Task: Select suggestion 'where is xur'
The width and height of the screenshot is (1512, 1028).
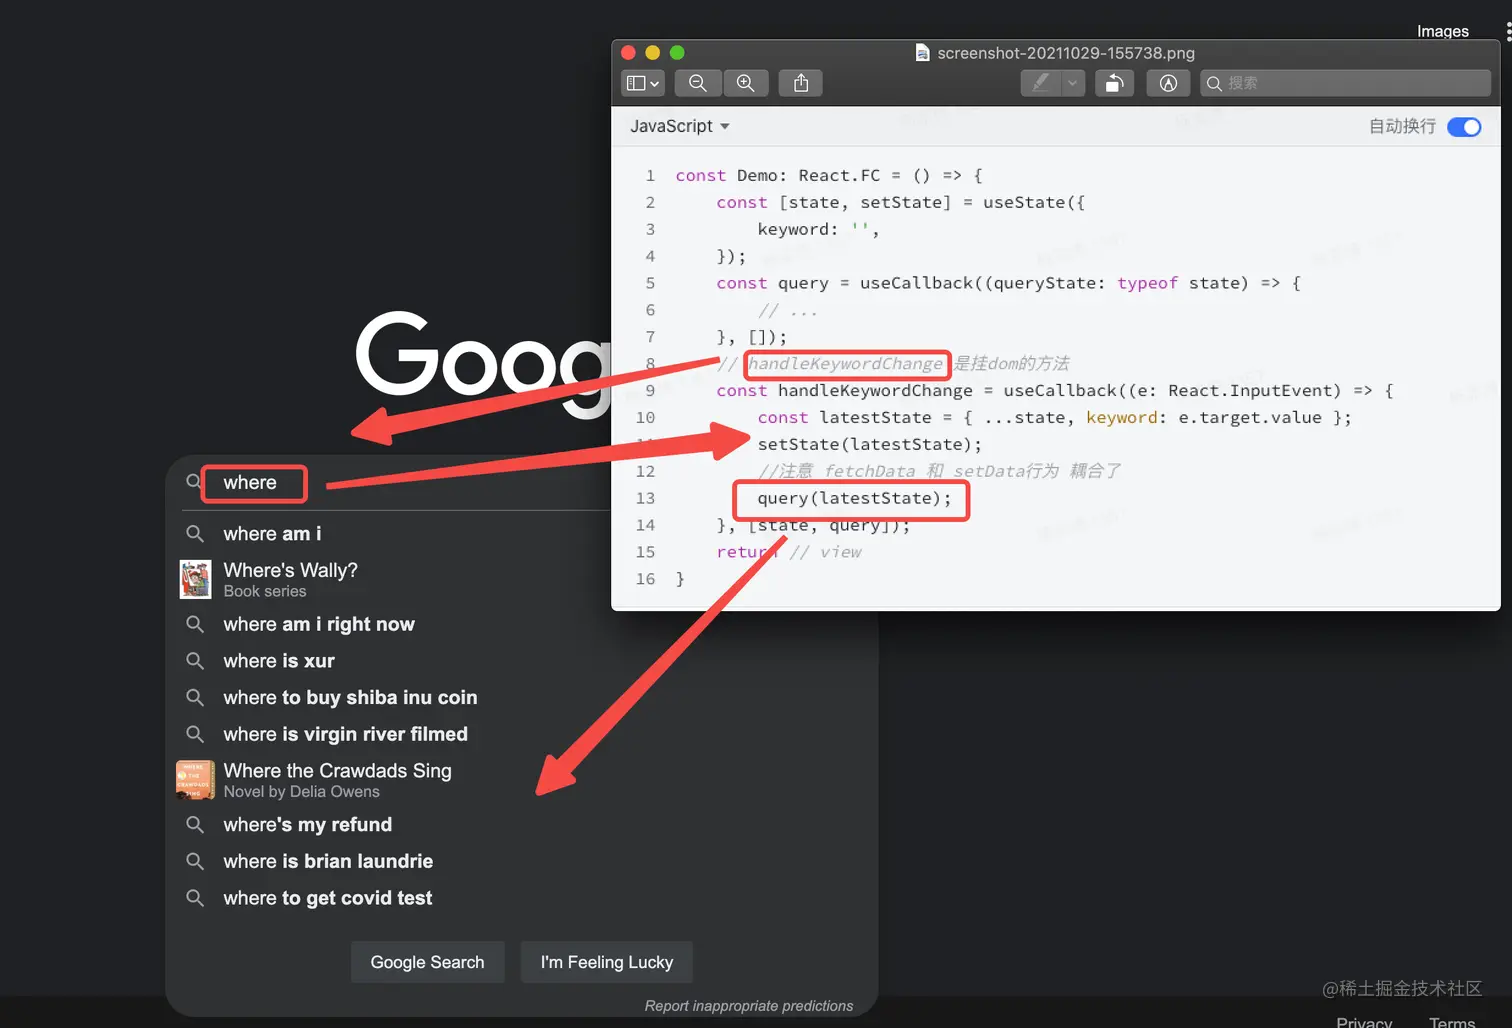Action: 279,661
